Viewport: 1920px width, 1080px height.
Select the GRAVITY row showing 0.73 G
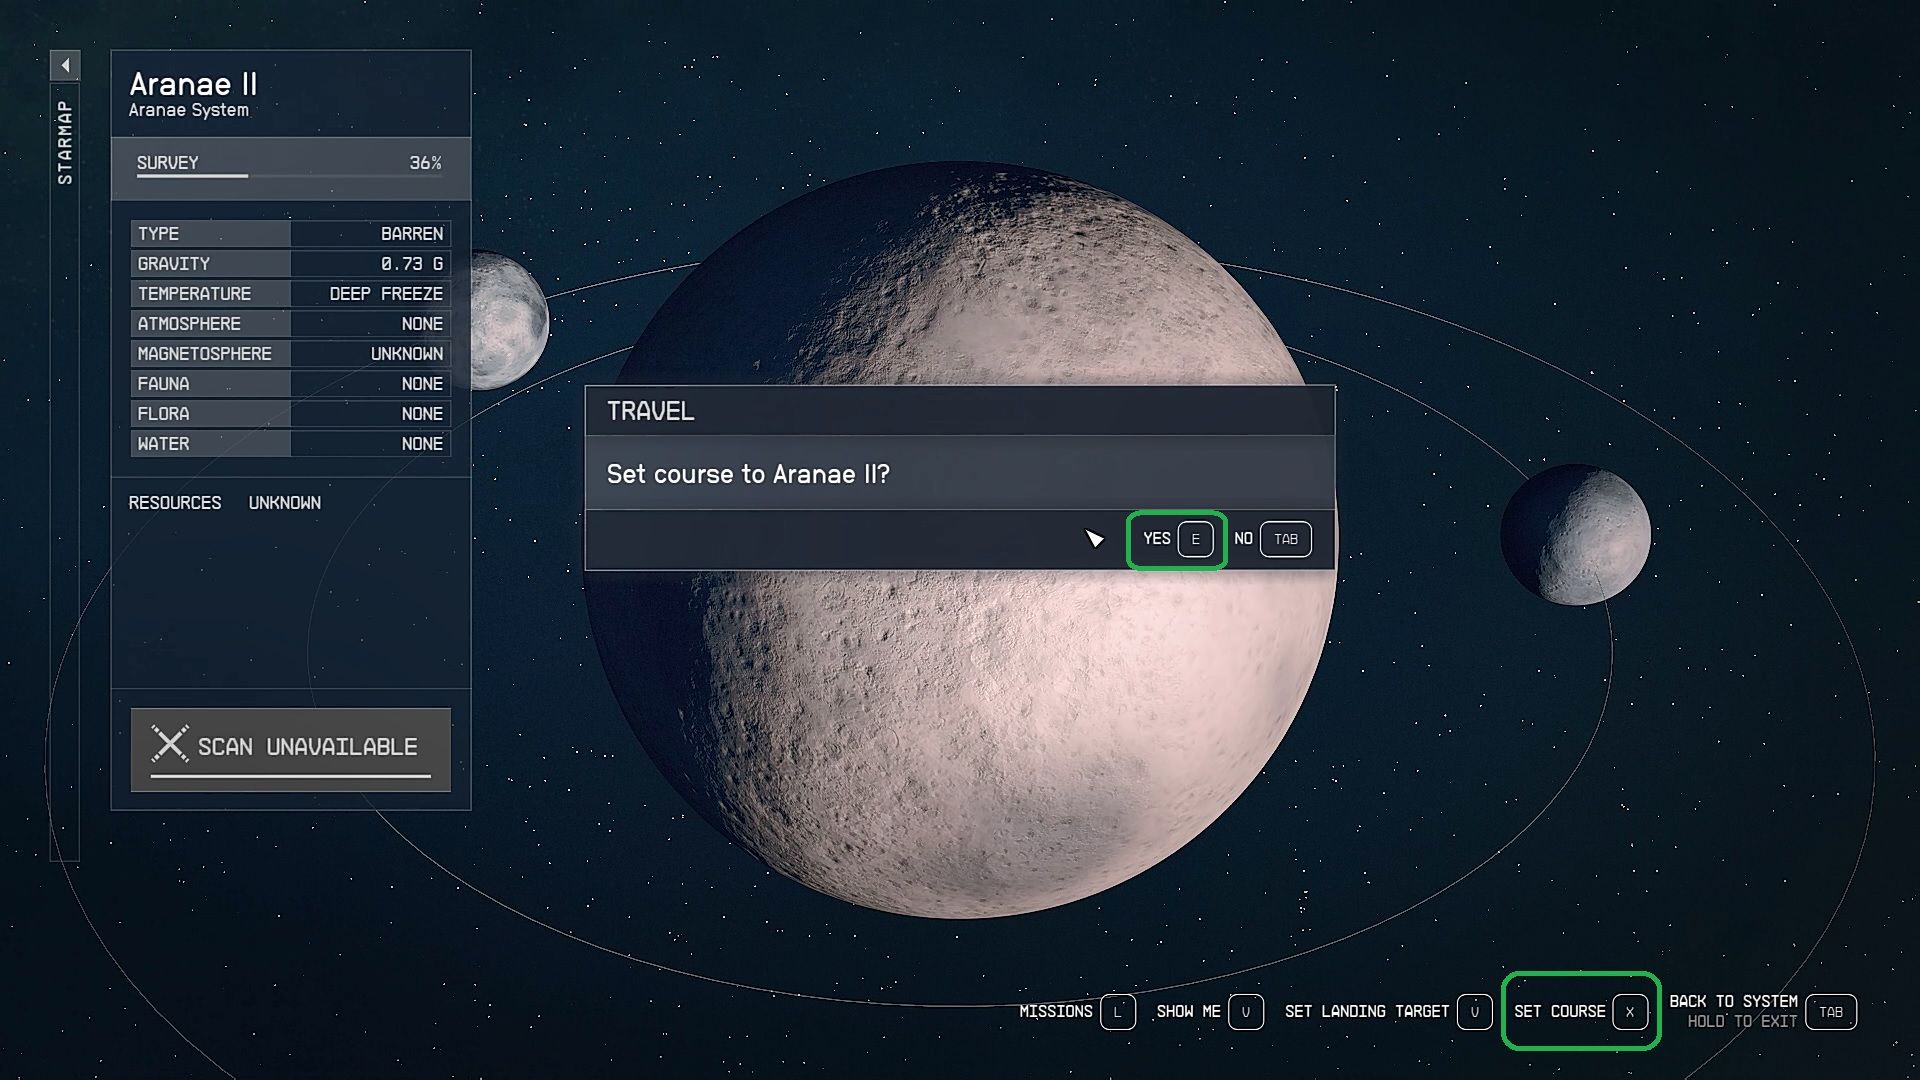[290, 264]
